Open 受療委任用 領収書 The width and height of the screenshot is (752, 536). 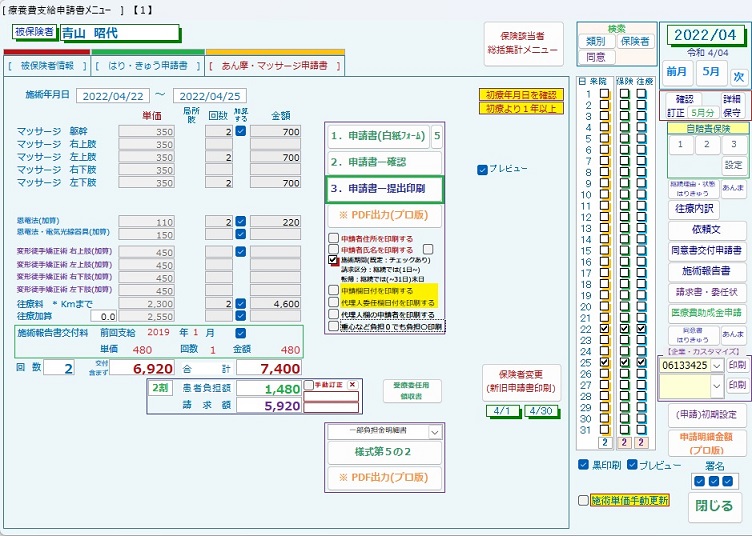click(x=411, y=390)
